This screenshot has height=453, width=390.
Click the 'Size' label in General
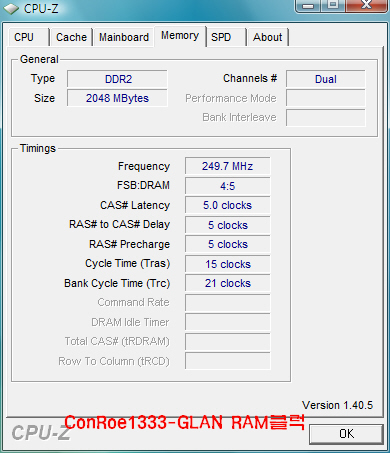click(44, 98)
